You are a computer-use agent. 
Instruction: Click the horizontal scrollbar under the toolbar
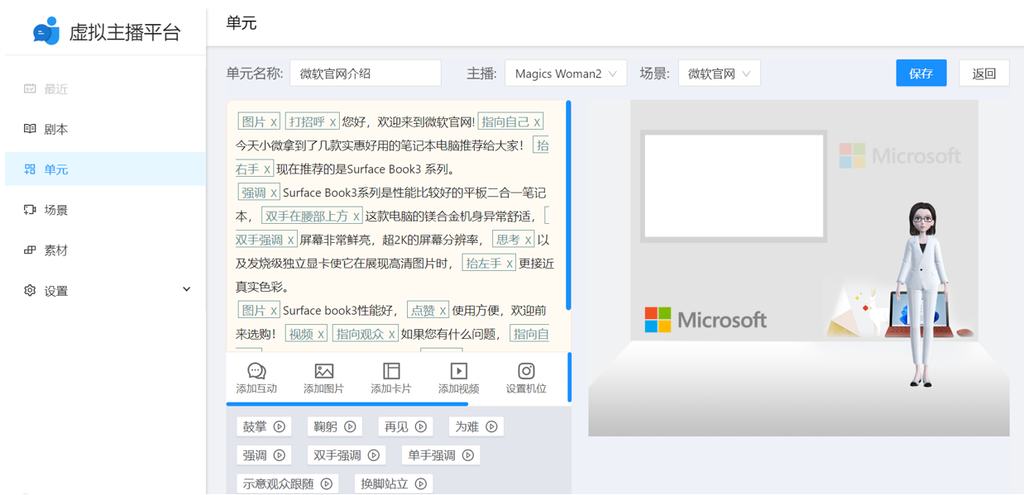pyautogui.click(x=347, y=404)
